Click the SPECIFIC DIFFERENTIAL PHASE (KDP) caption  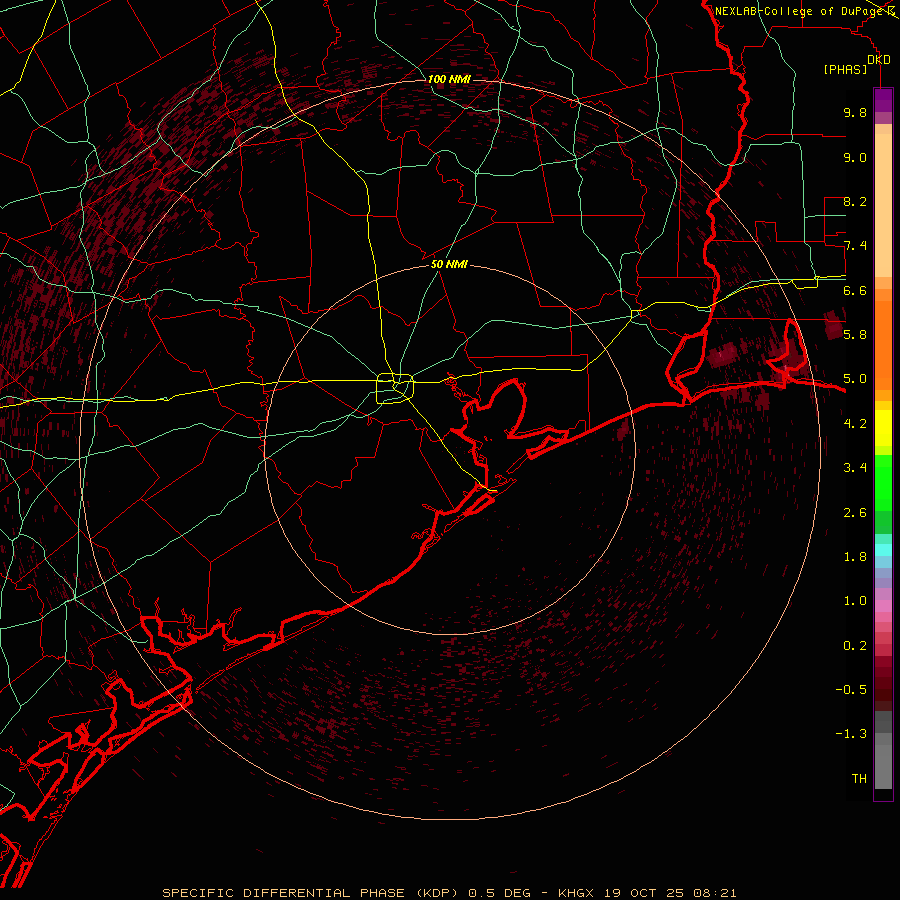(312, 893)
